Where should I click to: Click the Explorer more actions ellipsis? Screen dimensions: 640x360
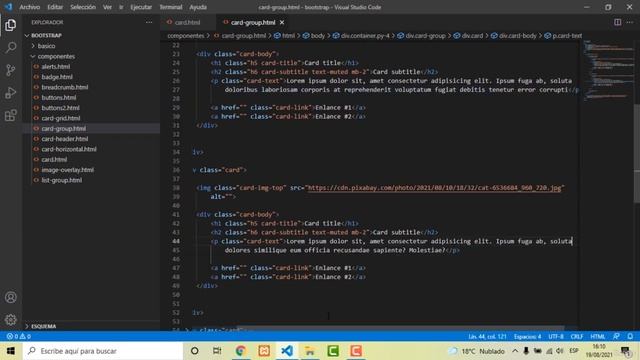(x=149, y=22)
